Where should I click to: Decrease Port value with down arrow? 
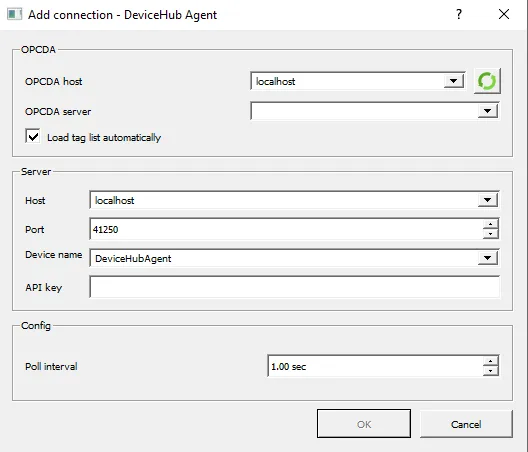pos(490,234)
